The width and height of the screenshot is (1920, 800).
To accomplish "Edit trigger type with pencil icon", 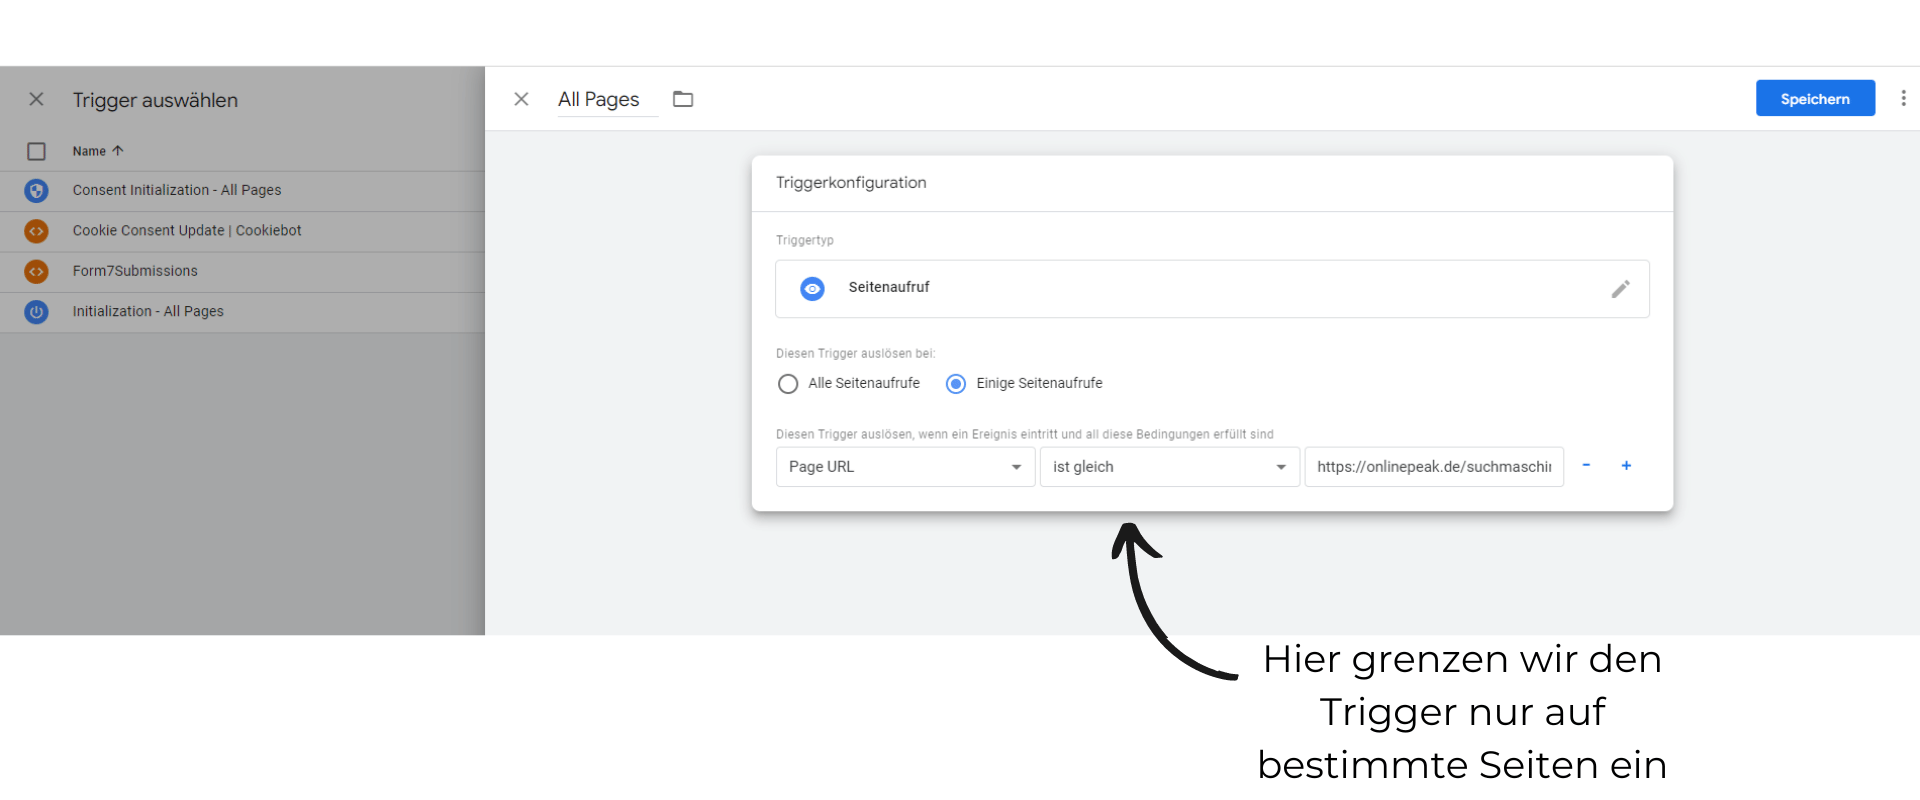I will click(1620, 289).
